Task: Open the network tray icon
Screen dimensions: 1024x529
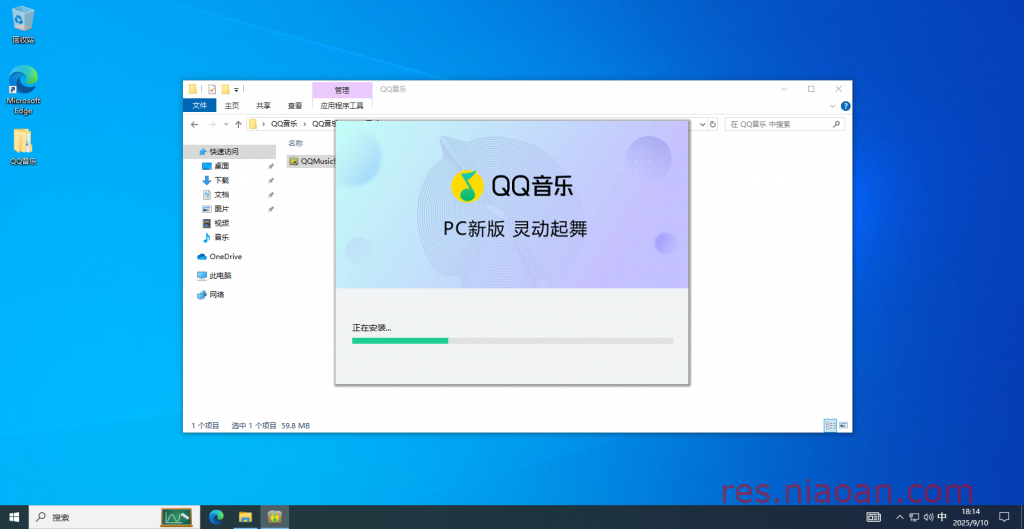Action: [x=914, y=517]
